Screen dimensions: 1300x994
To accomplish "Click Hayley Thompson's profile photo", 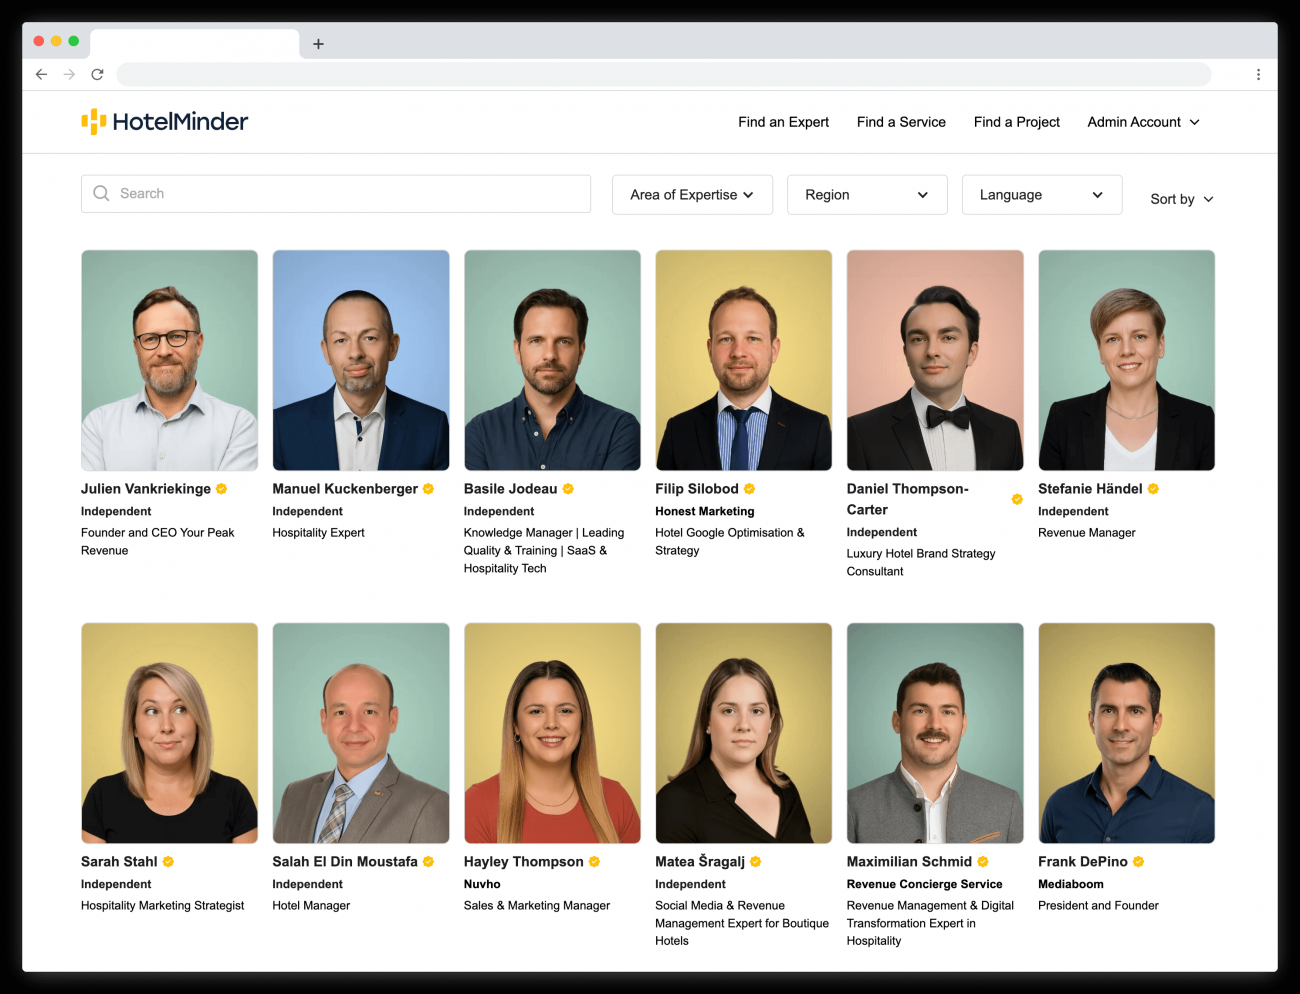I will point(552,733).
